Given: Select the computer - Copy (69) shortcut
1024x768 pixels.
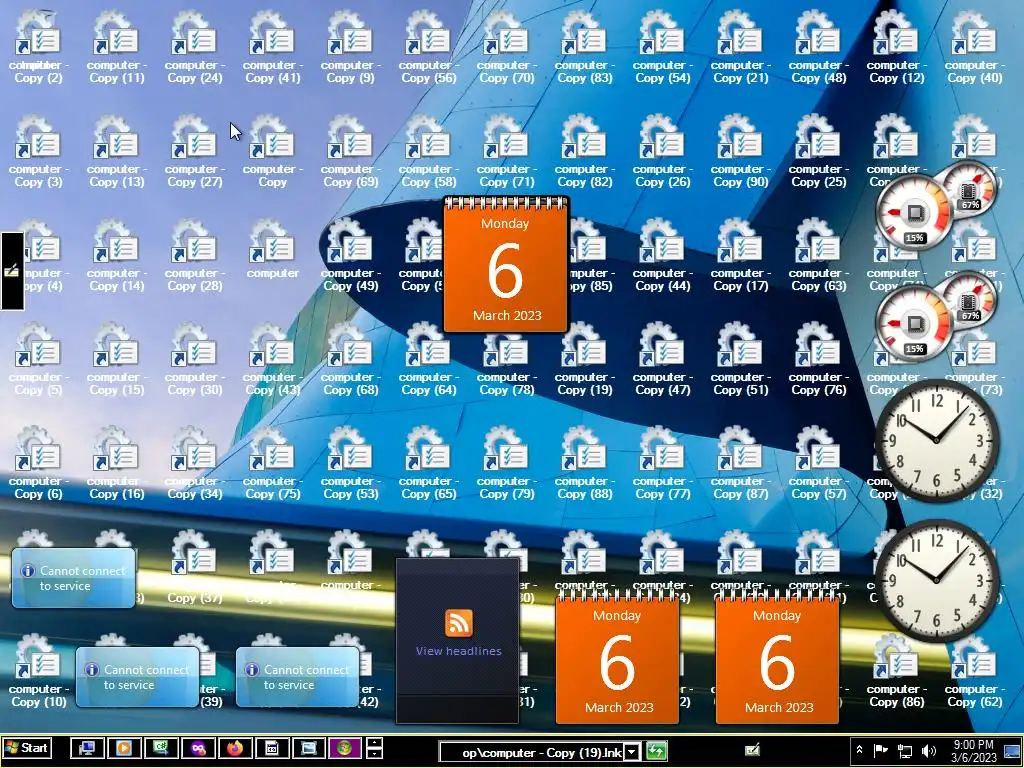Looking at the screenshot, I should (351, 152).
